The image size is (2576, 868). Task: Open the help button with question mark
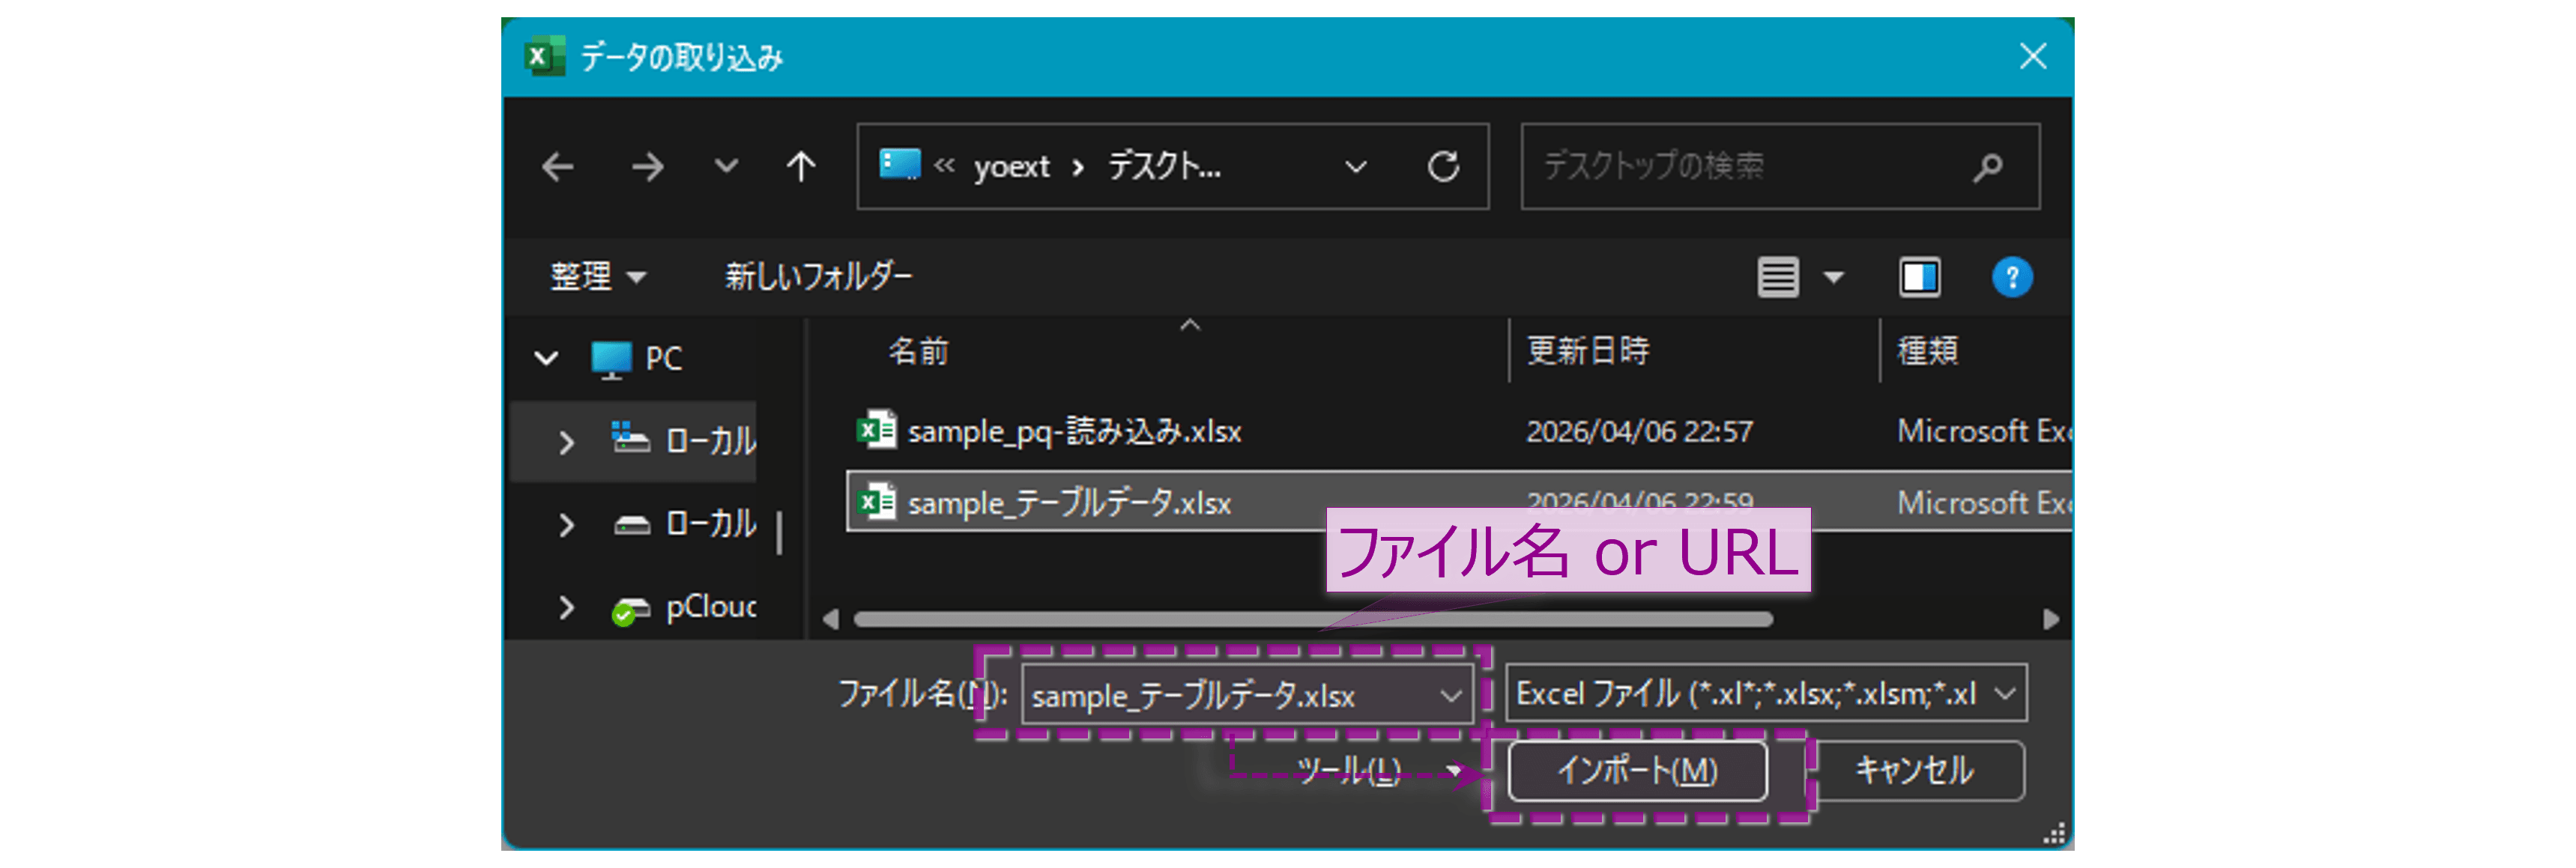coord(2013,277)
